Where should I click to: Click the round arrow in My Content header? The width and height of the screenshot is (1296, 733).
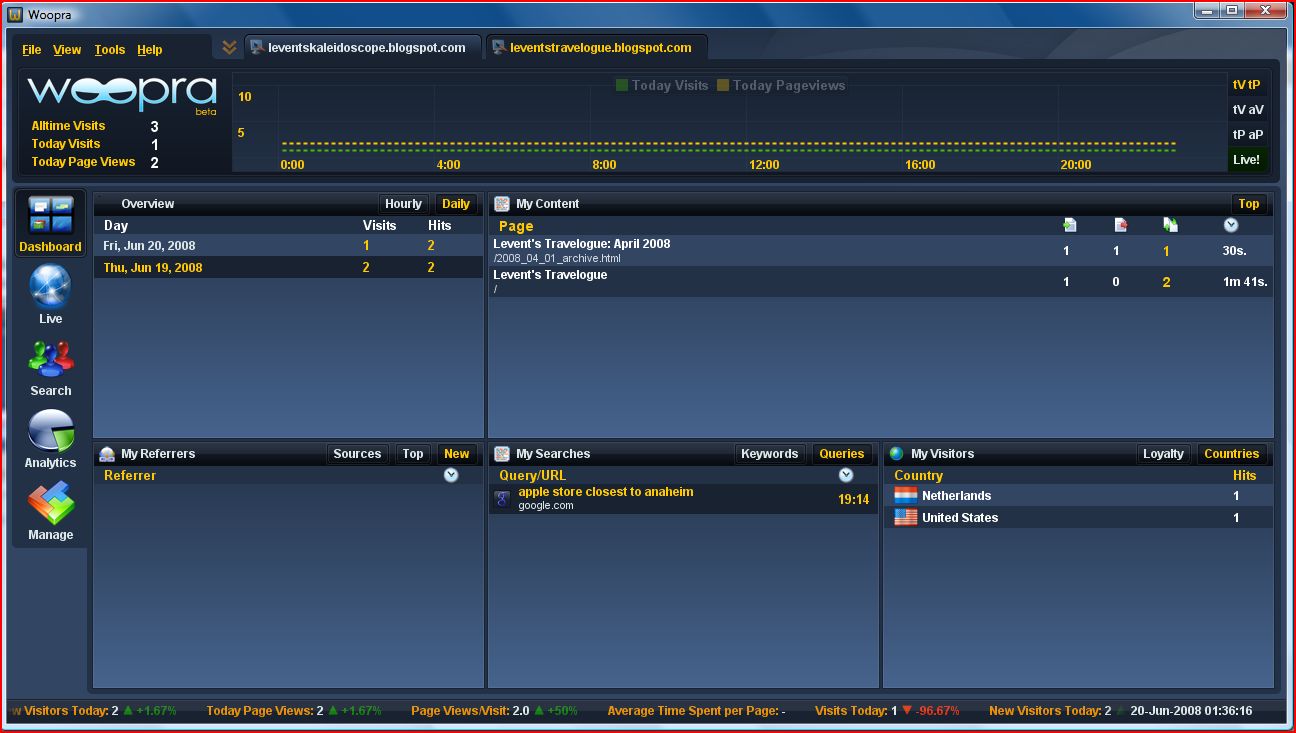(x=1231, y=225)
